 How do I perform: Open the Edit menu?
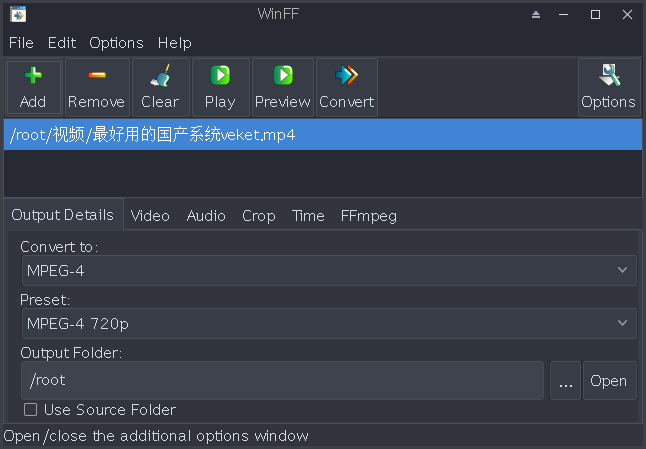(62, 43)
